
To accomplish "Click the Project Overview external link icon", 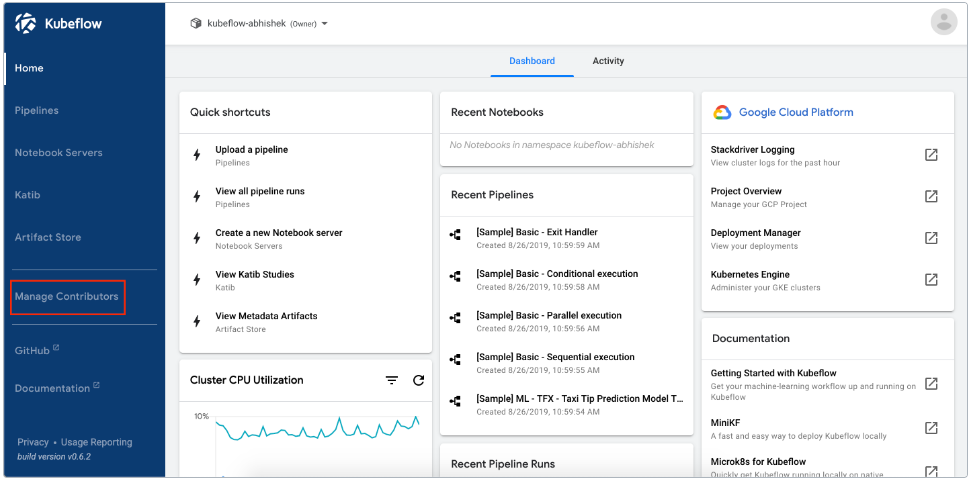I will [930, 196].
